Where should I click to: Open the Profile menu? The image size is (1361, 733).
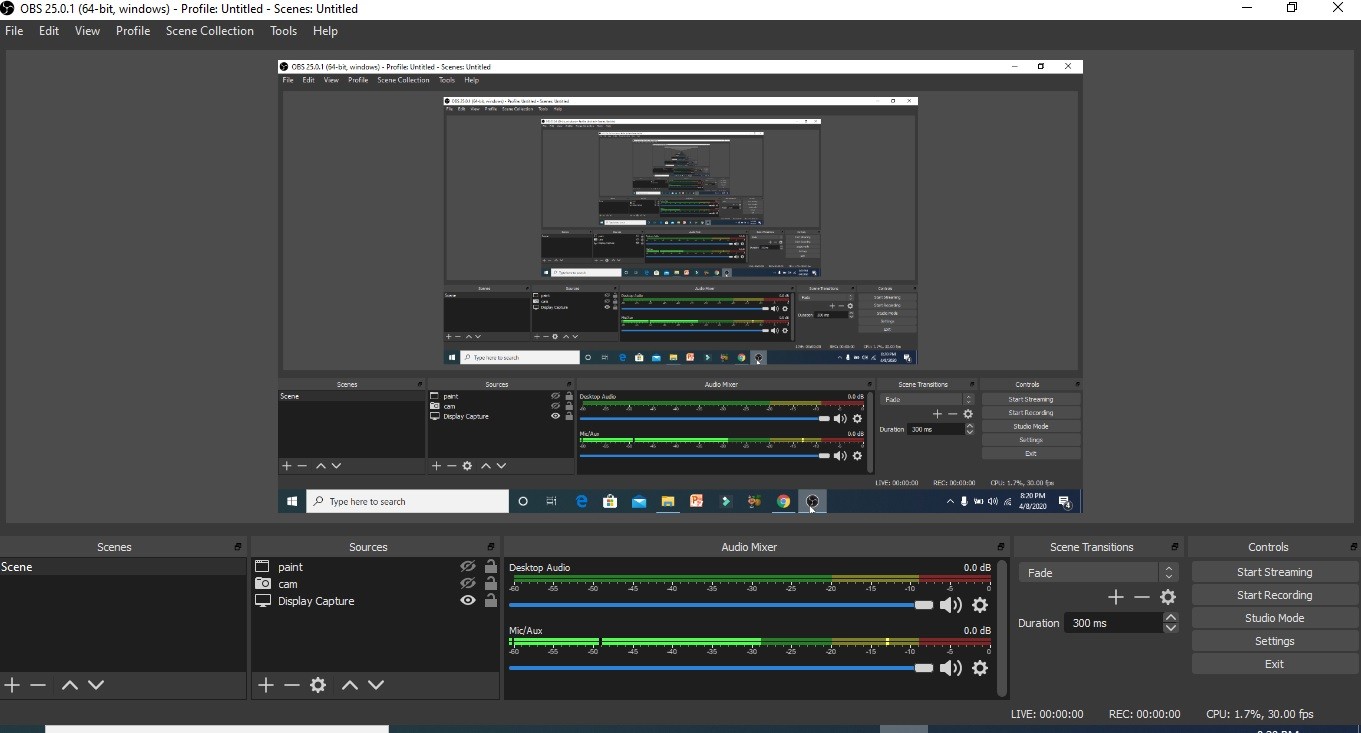pos(133,31)
